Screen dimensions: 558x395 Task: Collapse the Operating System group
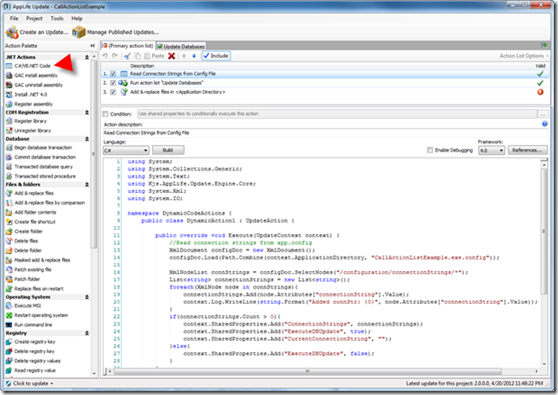[x=86, y=297]
